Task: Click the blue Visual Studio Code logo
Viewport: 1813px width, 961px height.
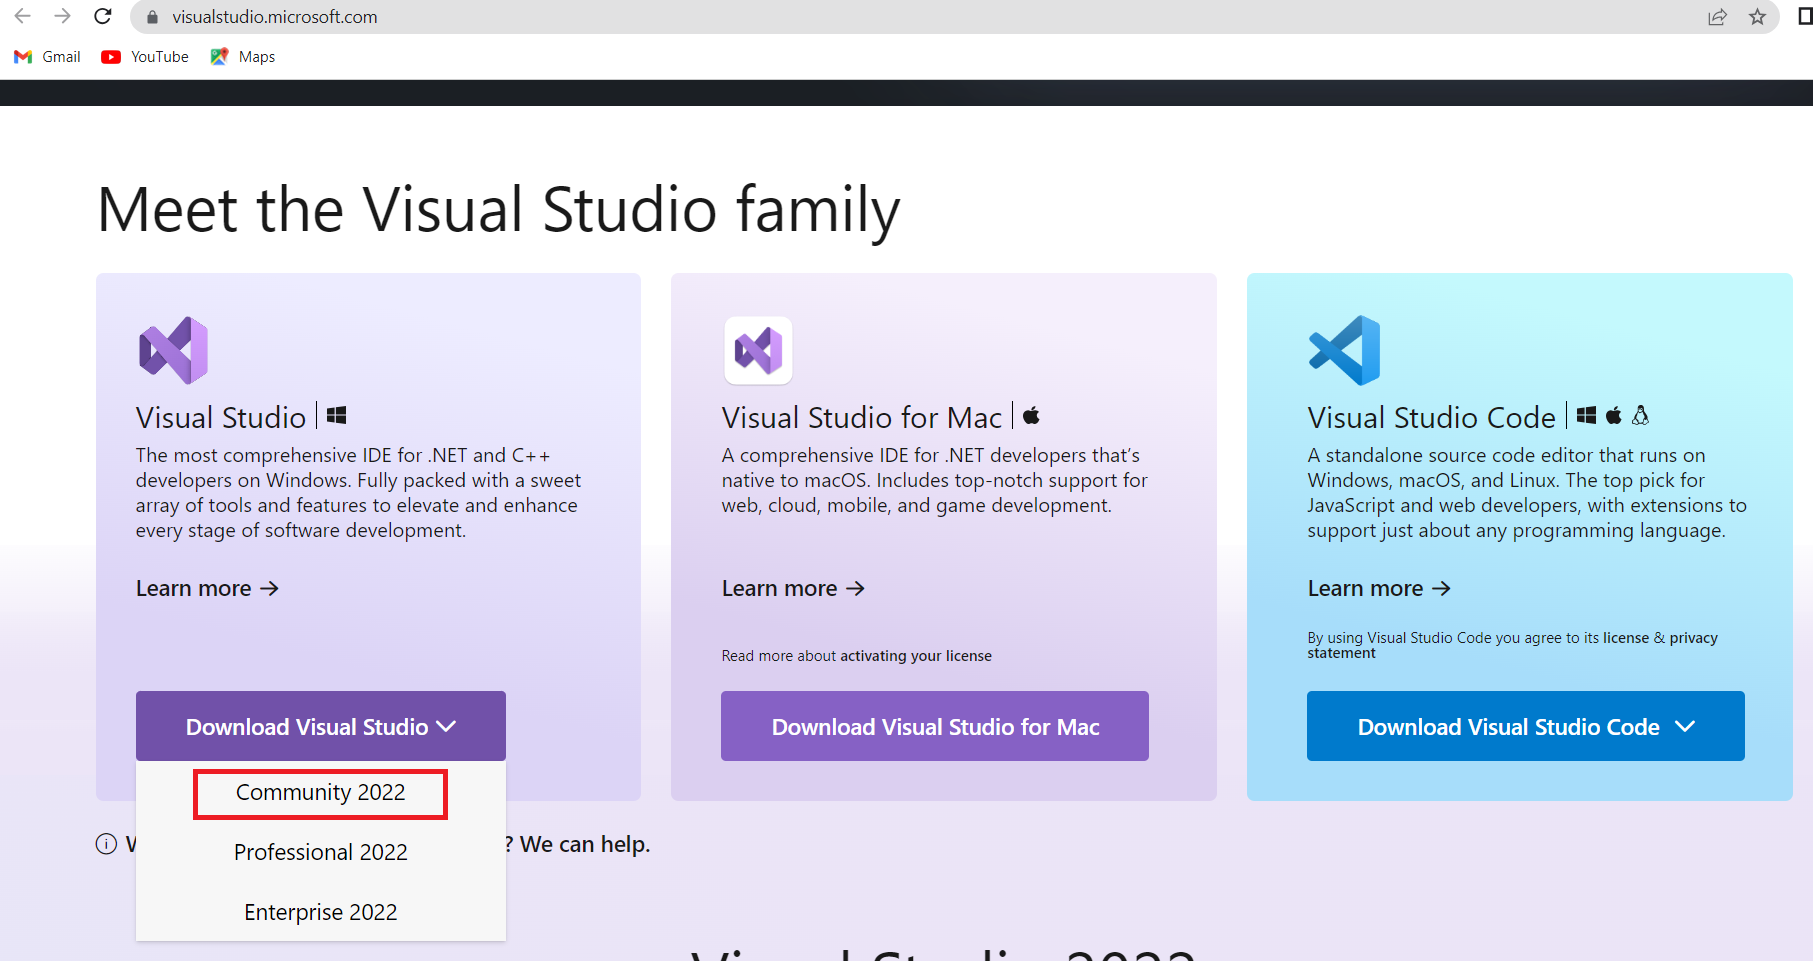Action: point(1344,350)
